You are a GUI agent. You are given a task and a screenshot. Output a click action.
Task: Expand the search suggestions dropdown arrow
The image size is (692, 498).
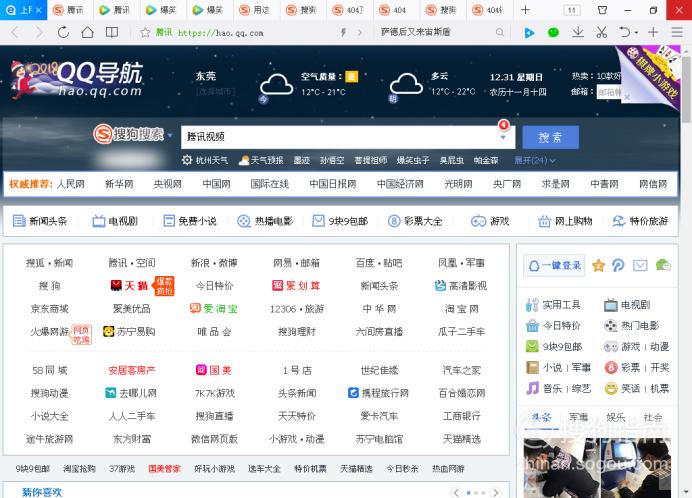tap(503, 137)
